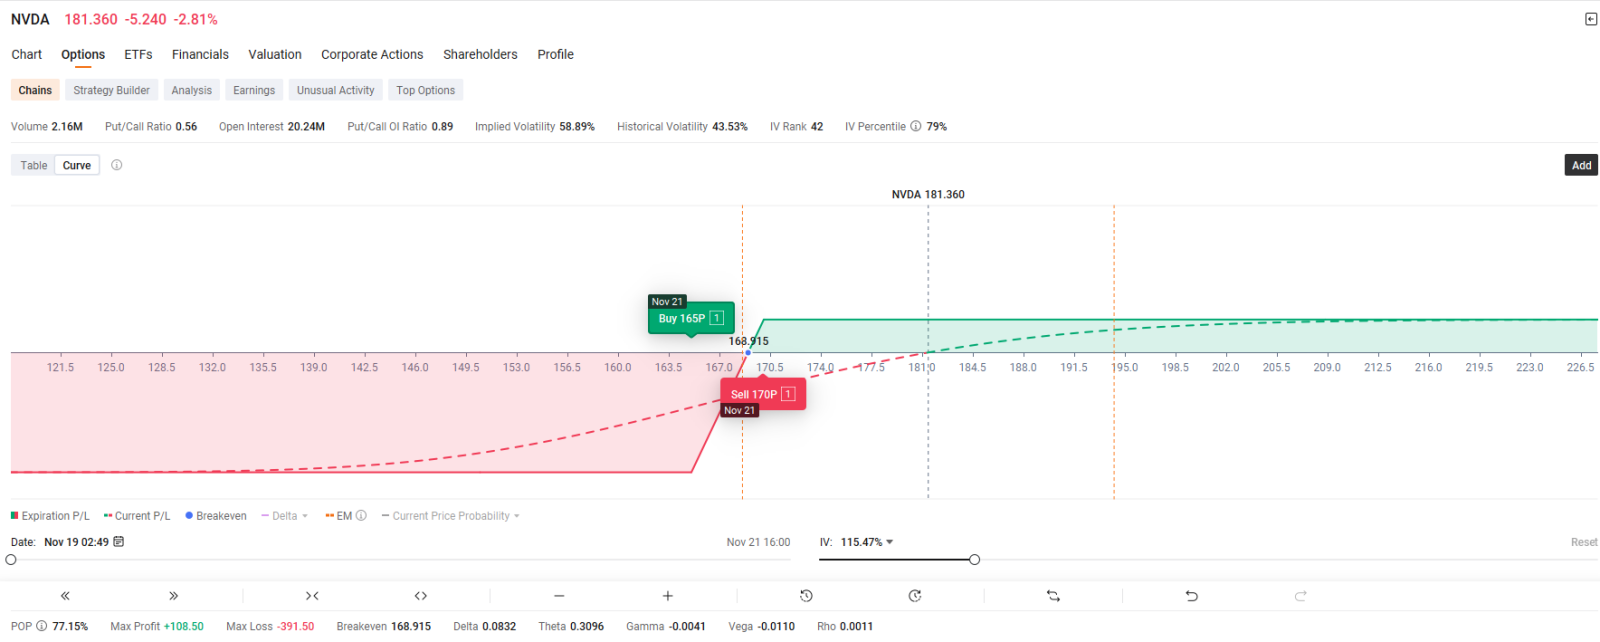This screenshot has width=1600, height=642.
Task: Click the swap legs reverse icon
Action: click(1053, 596)
